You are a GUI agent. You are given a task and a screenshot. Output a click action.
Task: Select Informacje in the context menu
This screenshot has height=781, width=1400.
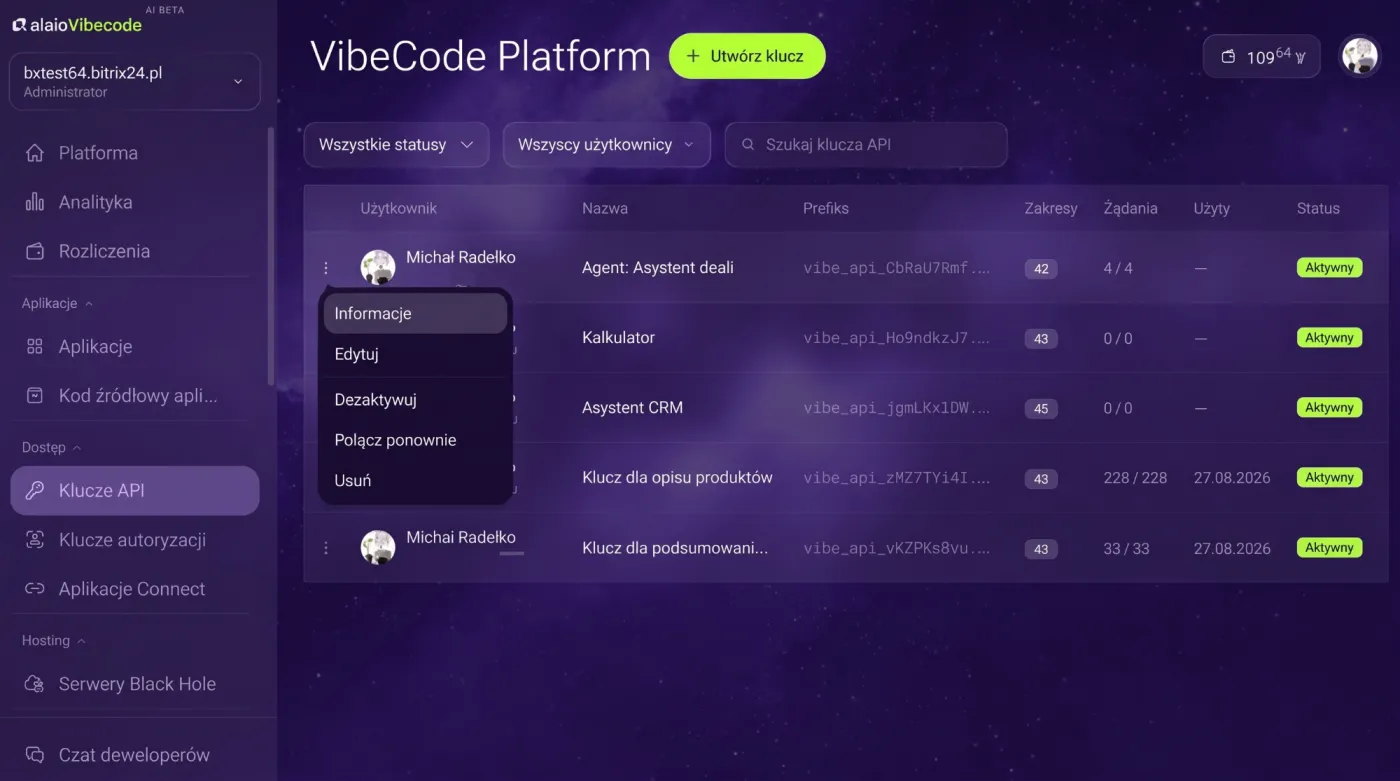click(415, 313)
